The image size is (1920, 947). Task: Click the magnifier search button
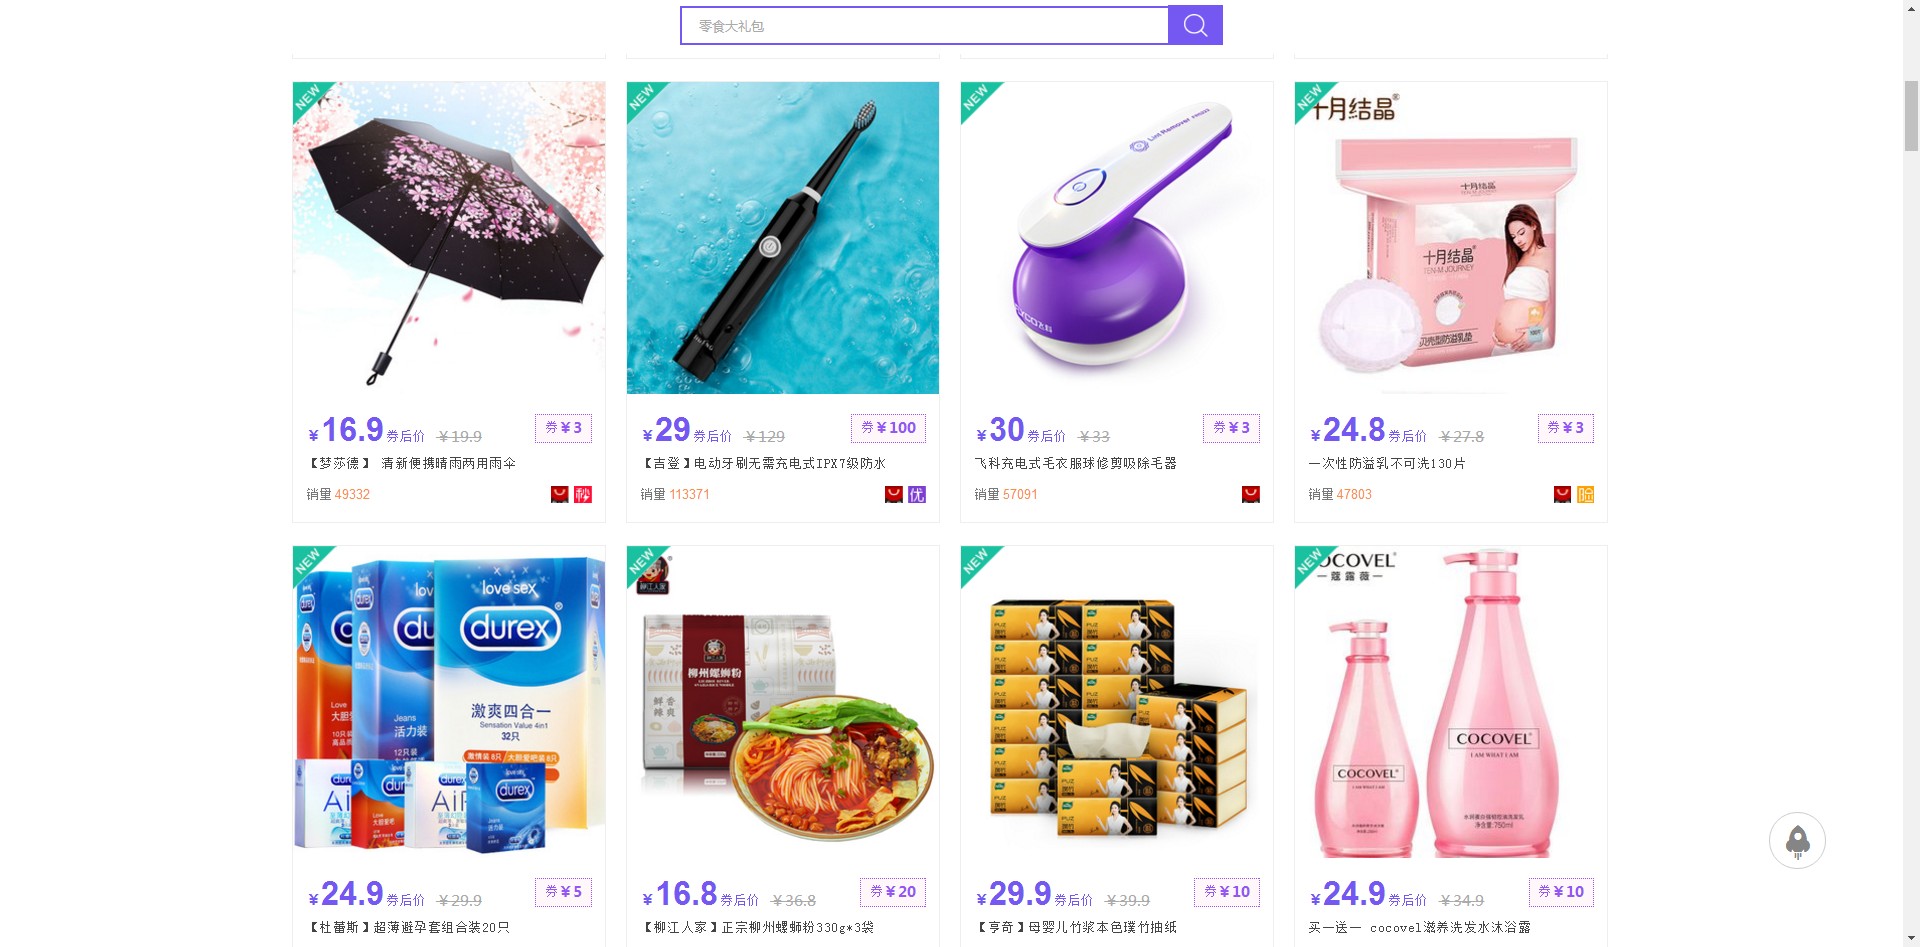pos(1195,25)
